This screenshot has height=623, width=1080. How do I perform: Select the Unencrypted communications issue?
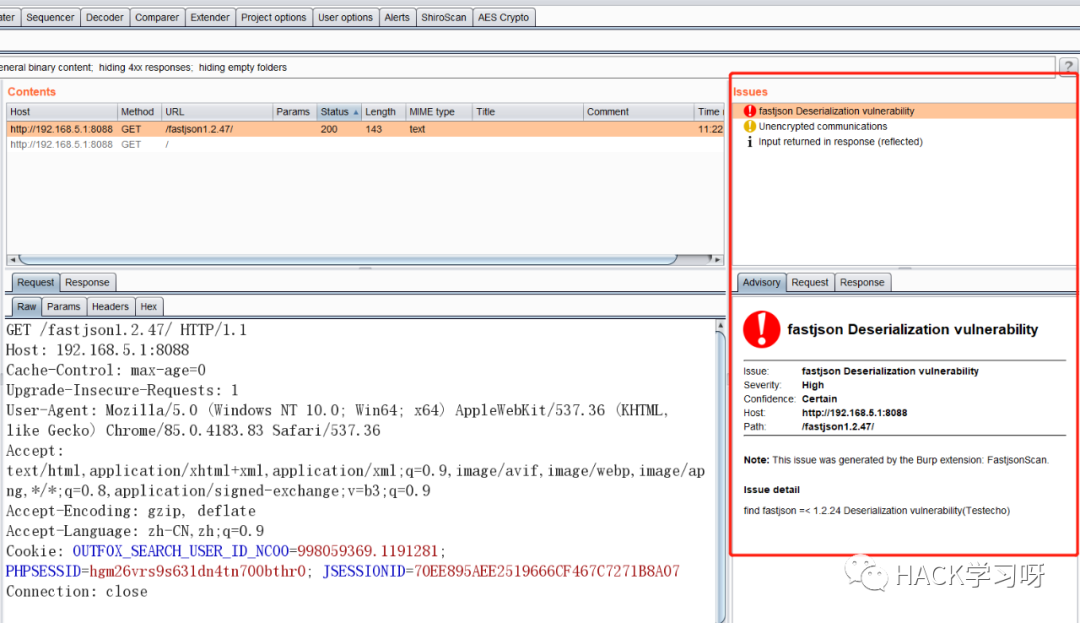pyautogui.click(x=823, y=126)
